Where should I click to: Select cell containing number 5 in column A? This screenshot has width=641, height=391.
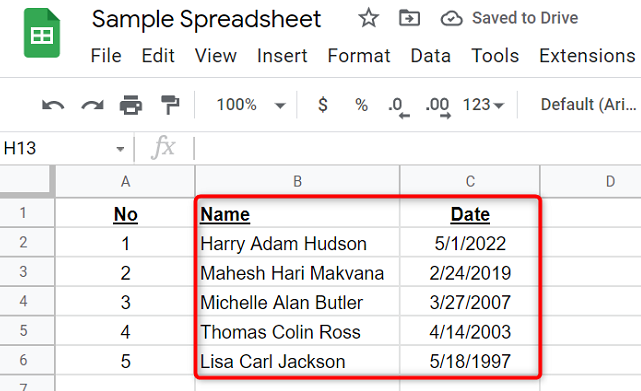pos(126,361)
